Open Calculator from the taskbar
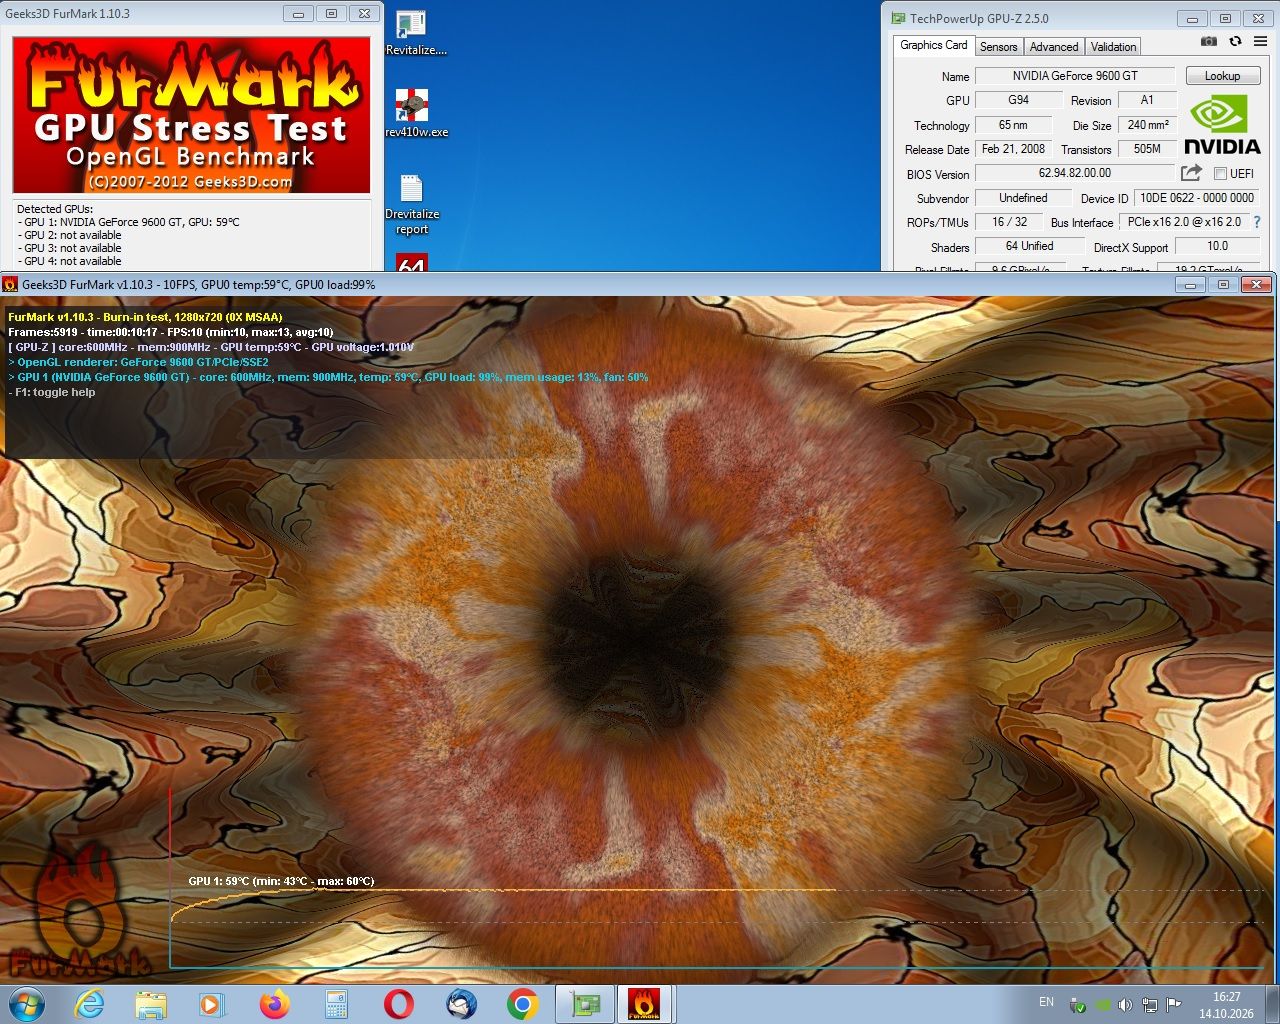Viewport: 1280px width, 1024px height. click(x=336, y=1003)
